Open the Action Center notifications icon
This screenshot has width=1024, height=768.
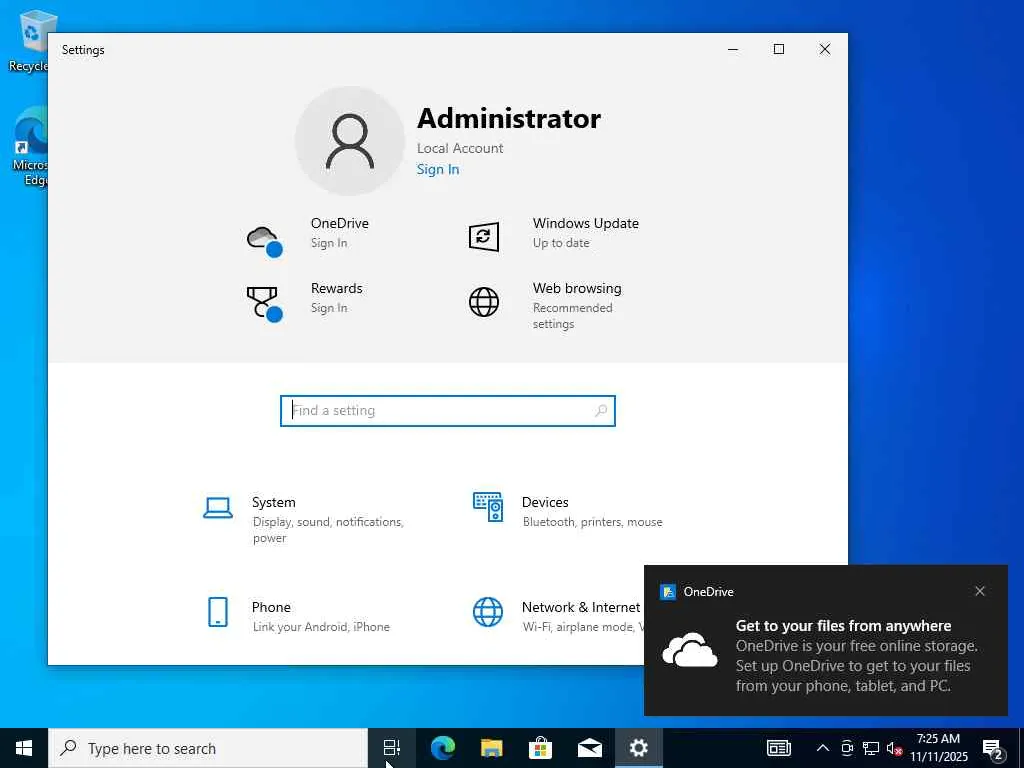pyautogui.click(x=992, y=748)
